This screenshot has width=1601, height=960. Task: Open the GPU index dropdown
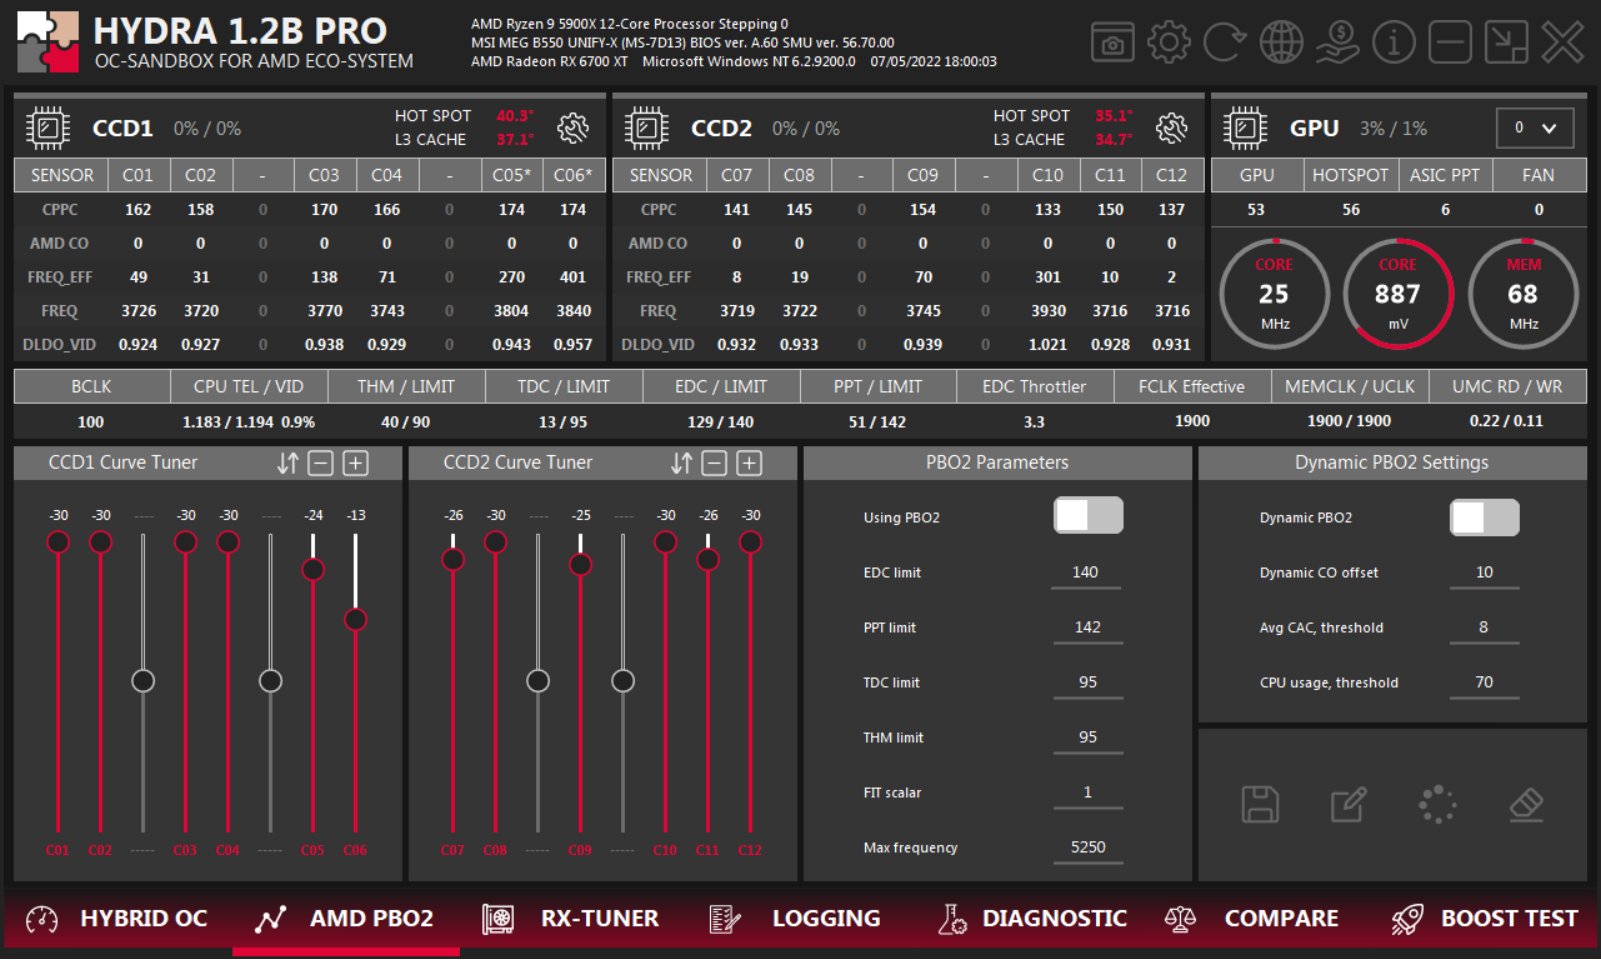click(1534, 128)
